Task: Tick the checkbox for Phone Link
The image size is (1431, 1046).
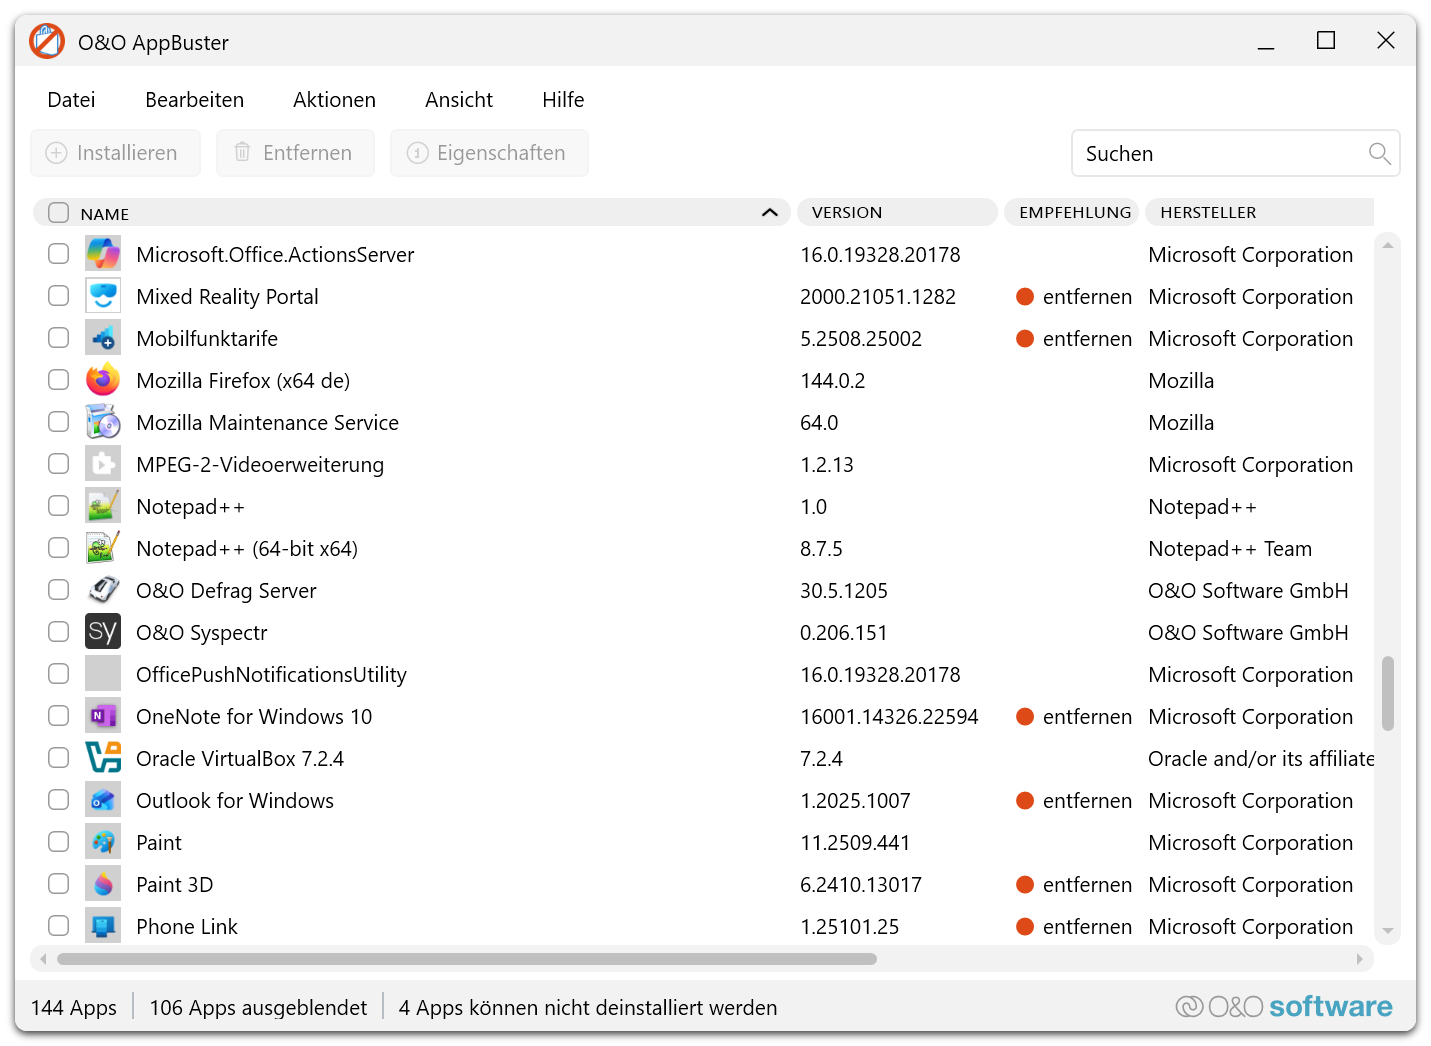Action: [x=59, y=927]
